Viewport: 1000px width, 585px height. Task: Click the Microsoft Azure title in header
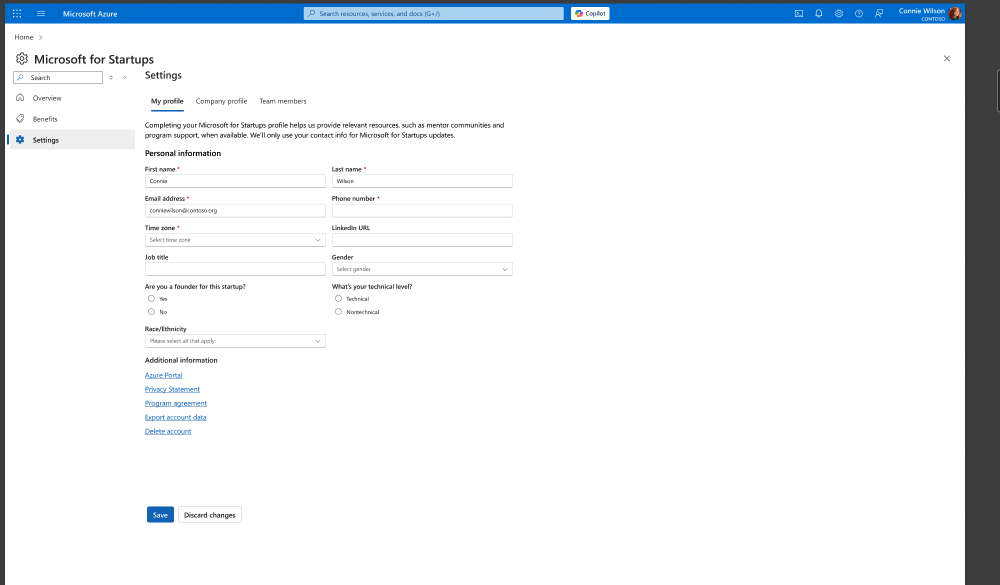tap(90, 13)
